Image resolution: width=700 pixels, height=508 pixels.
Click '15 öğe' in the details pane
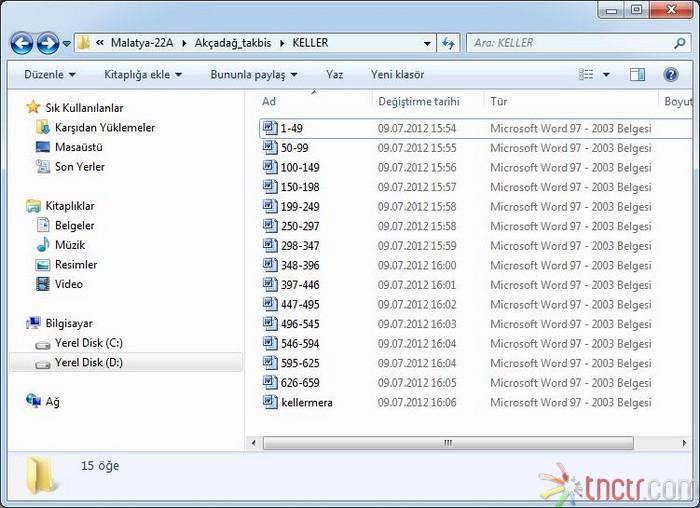click(x=100, y=466)
